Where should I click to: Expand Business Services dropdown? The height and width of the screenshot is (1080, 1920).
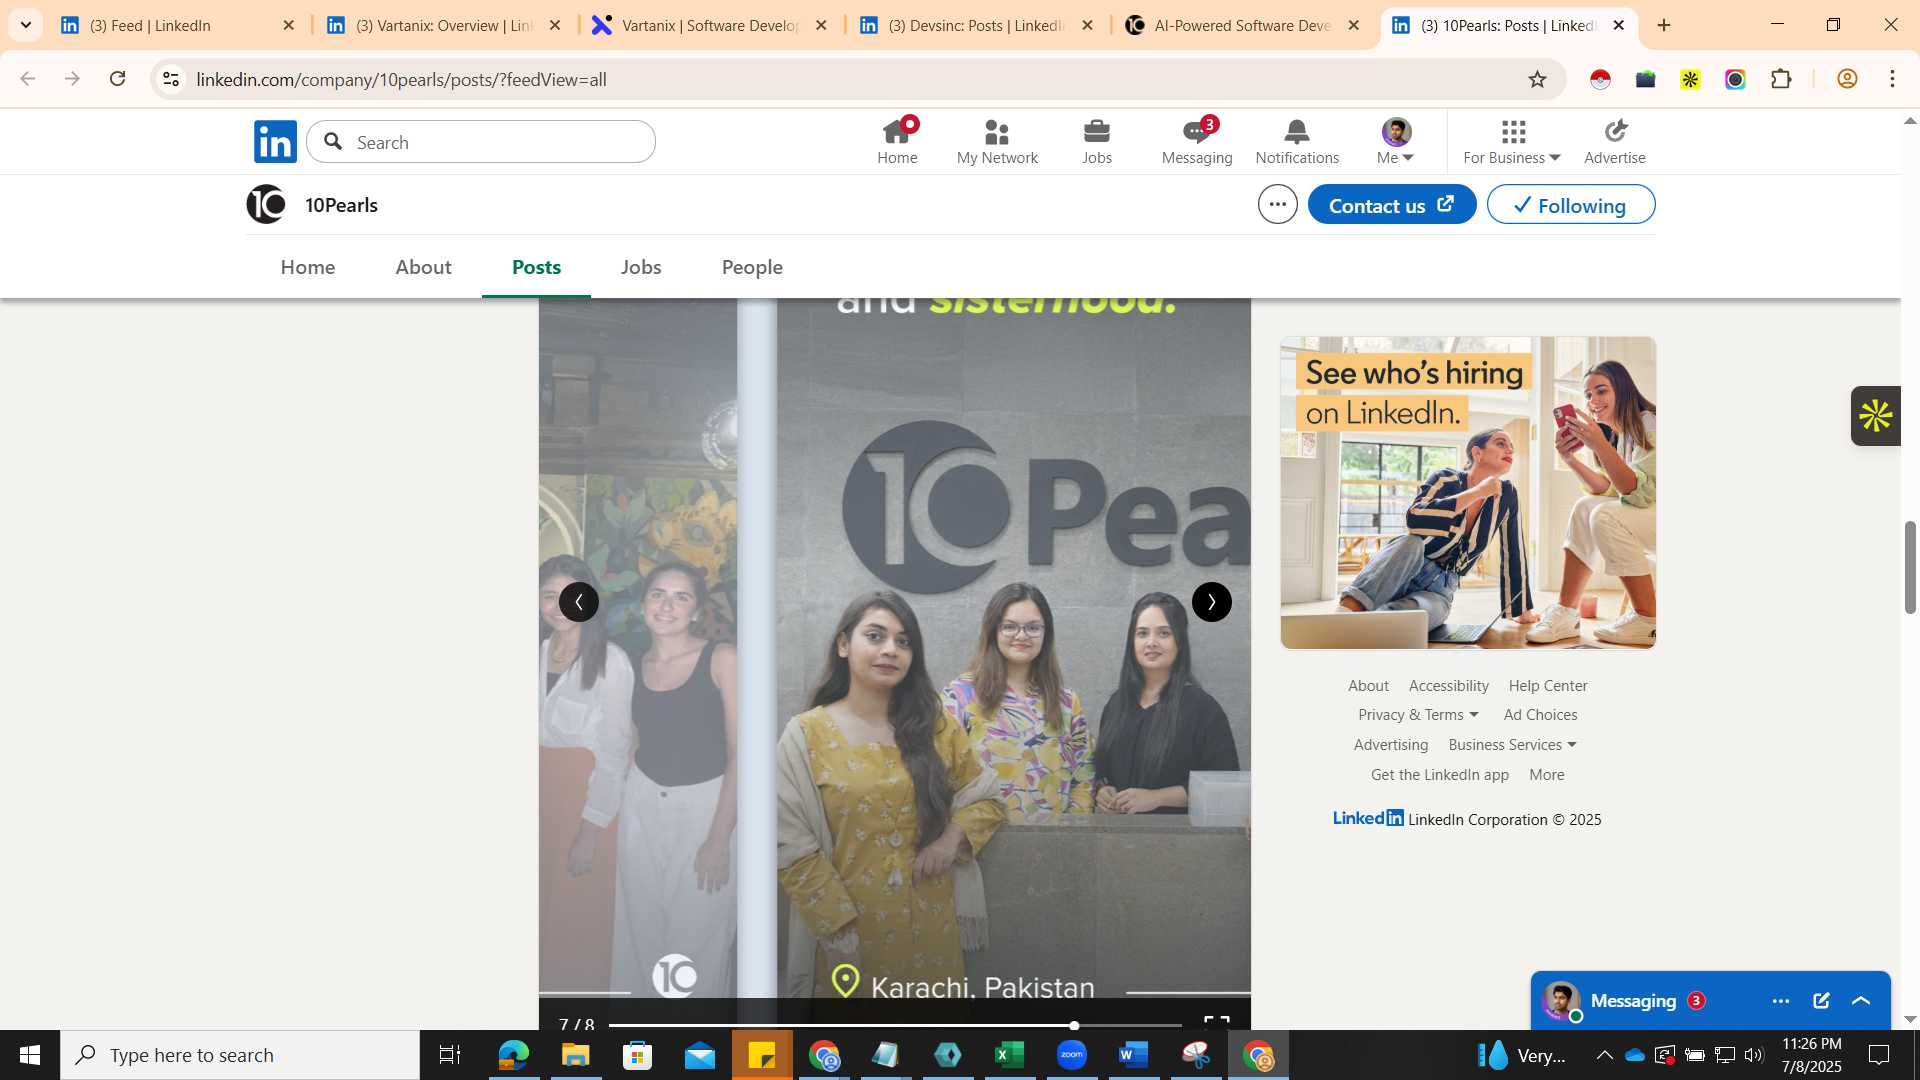pos(1512,745)
